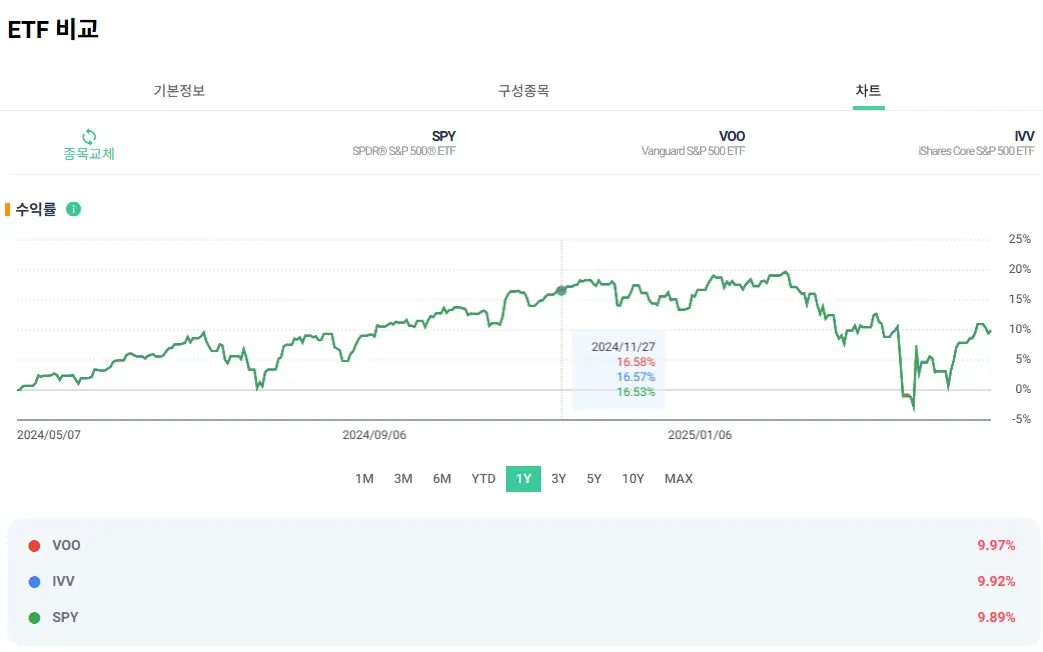The width and height of the screenshot is (1043, 652).
Task: Click Vanguard S&P 500 ETF name
Action: tap(693, 151)
